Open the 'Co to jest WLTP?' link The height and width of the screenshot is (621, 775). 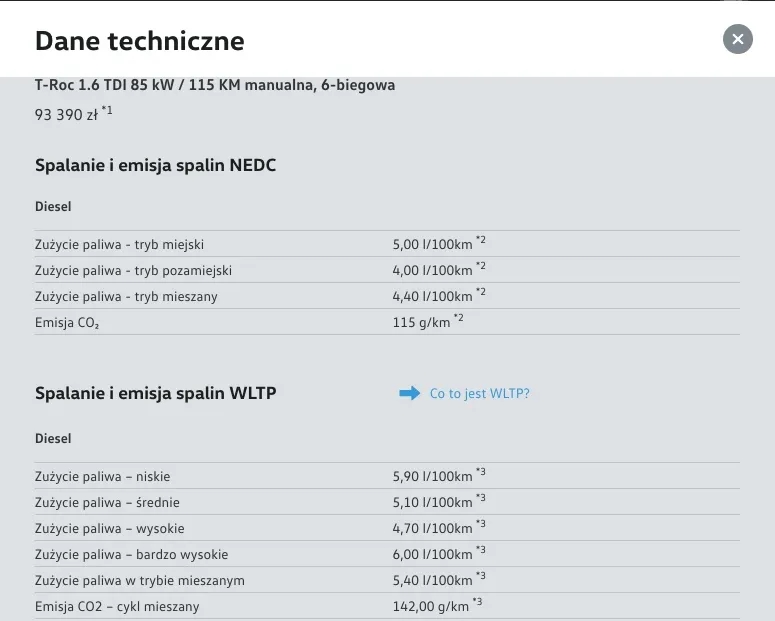(x=479, y=394)
